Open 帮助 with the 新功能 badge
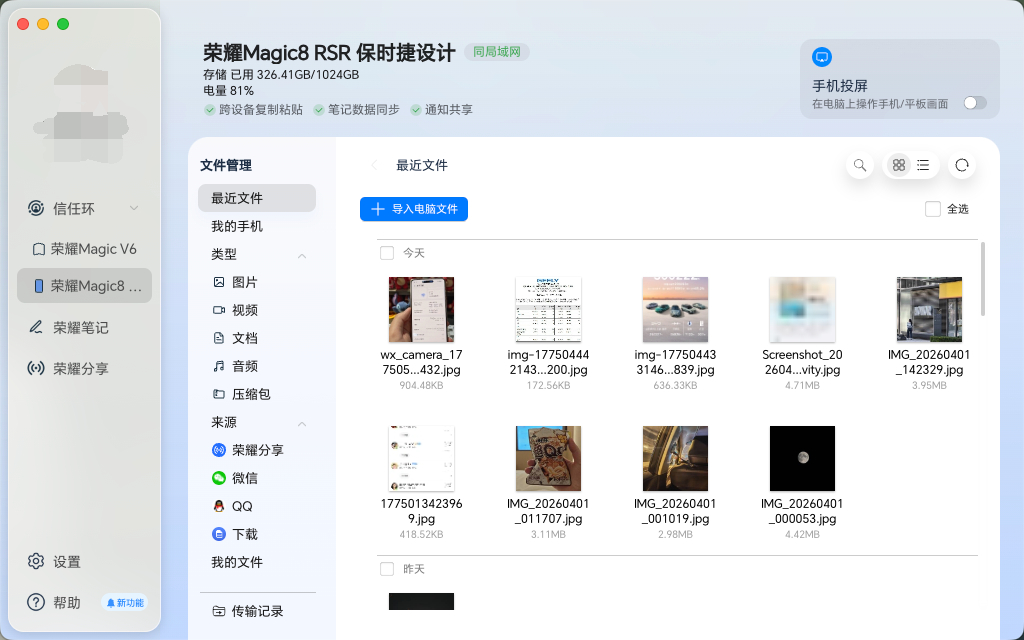 (x=66, y=602)
